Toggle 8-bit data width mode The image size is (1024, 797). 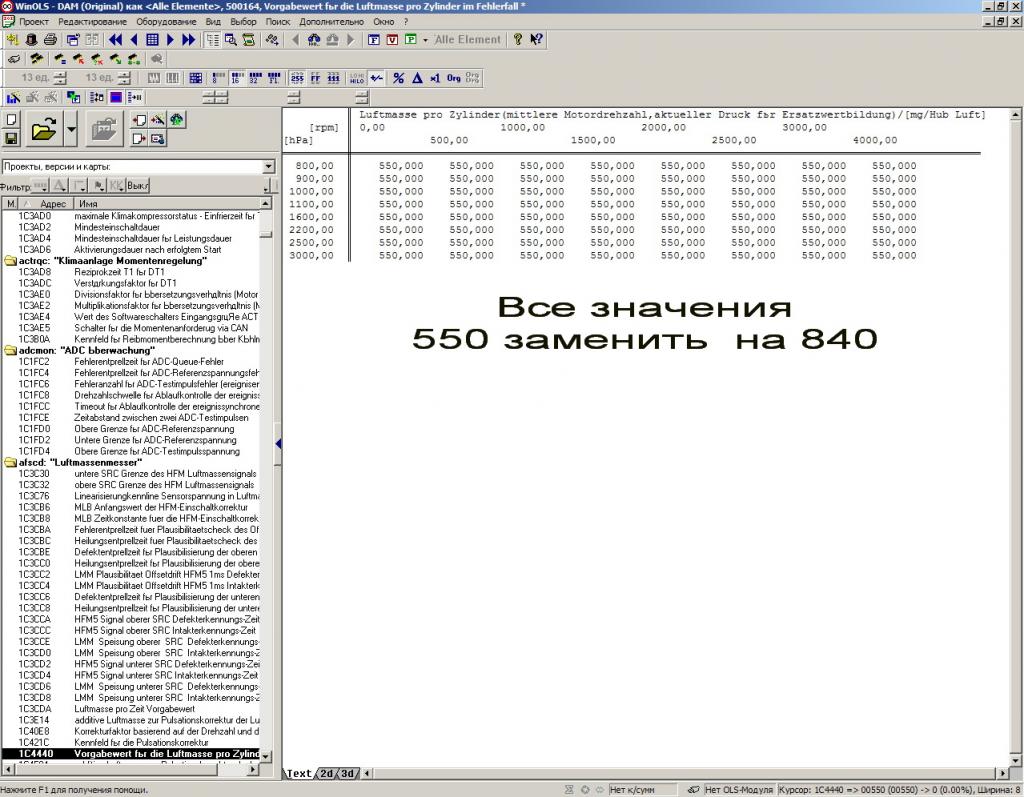pos(219,78)
